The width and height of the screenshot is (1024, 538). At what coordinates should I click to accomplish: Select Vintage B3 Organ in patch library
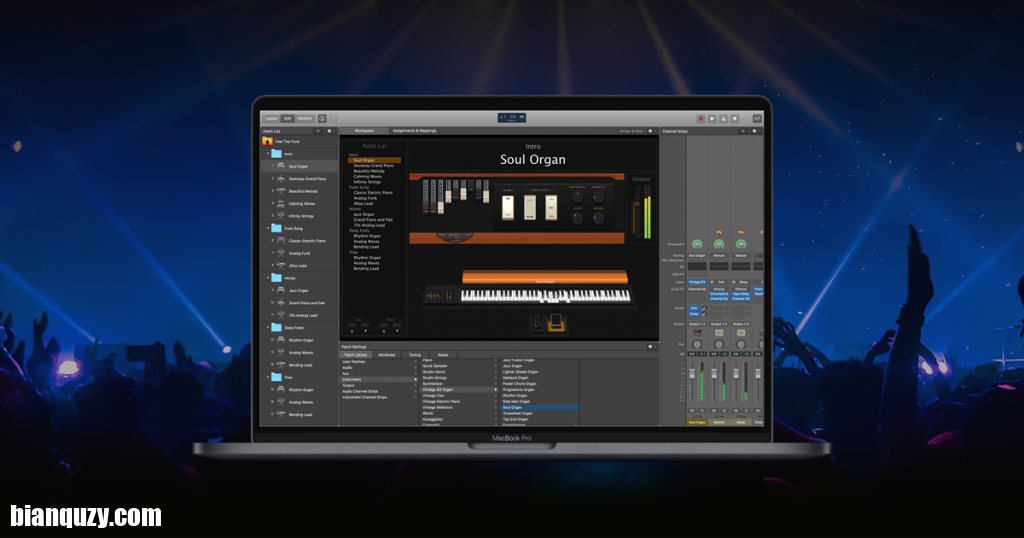coord(458,390)
